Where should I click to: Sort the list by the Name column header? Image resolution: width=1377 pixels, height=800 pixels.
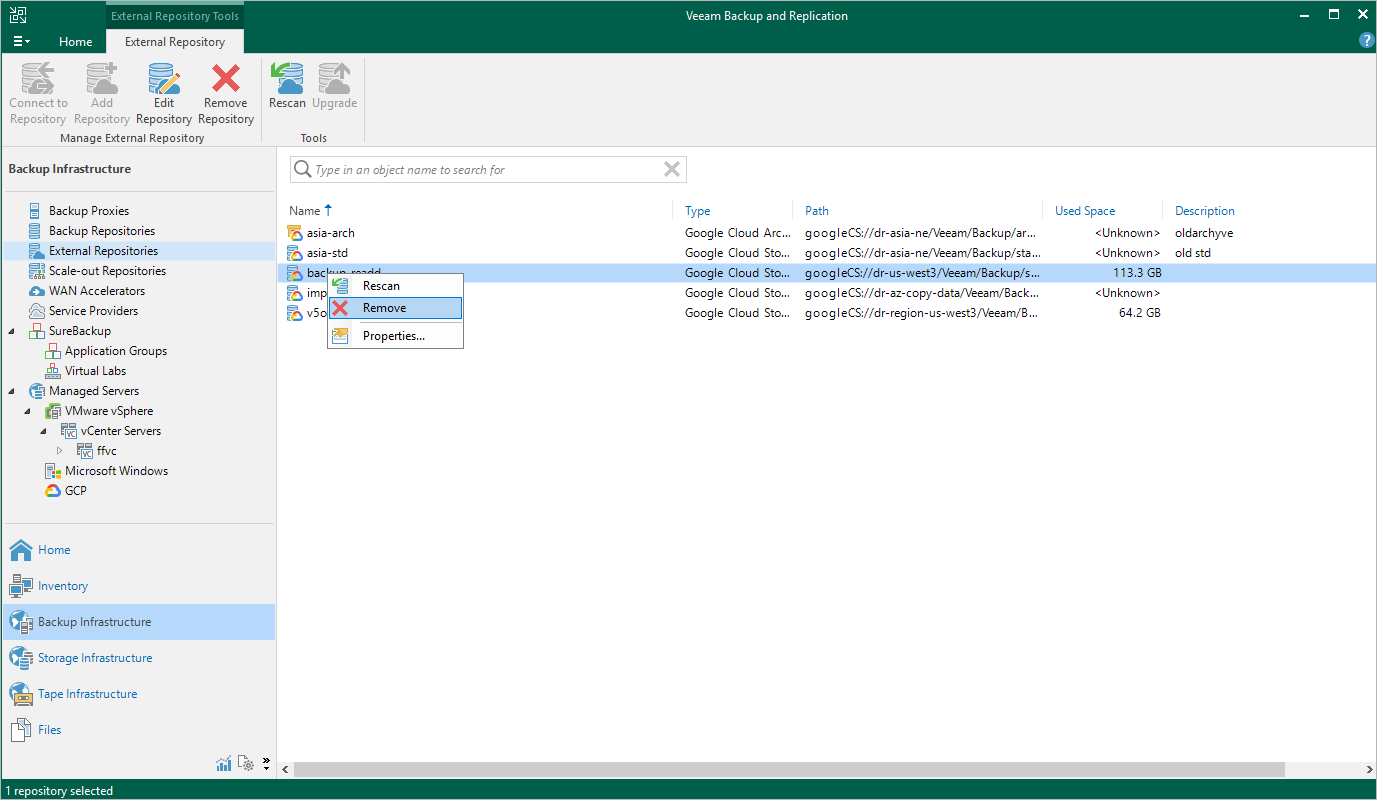pyautogui.click(x=304, y=211)
